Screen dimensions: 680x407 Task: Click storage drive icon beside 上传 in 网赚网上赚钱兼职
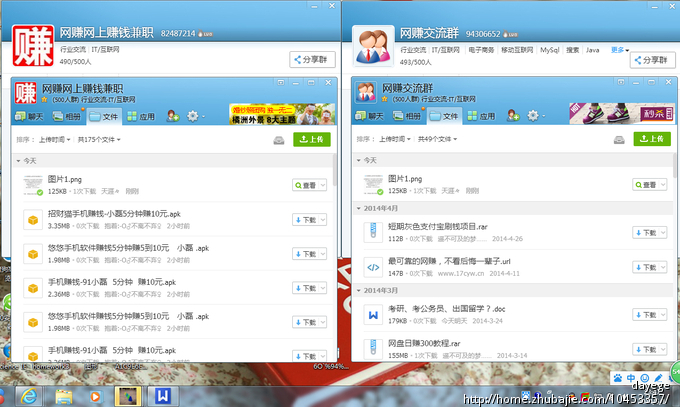pos(279,140)
